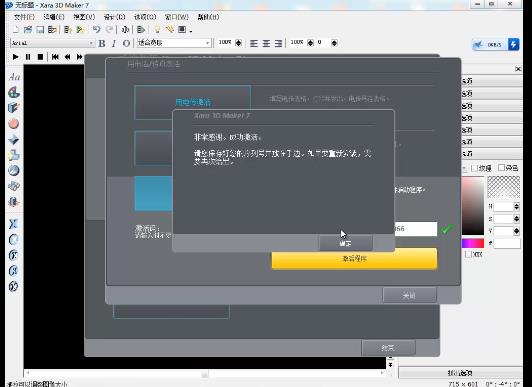The image size is (532, 387).
Task: Click the 关闭 button in the activation dialog
Action: click(x=410, y=295)
